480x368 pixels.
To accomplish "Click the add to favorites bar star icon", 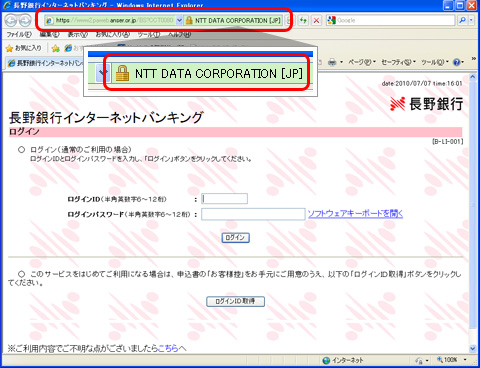I will 56,49.
